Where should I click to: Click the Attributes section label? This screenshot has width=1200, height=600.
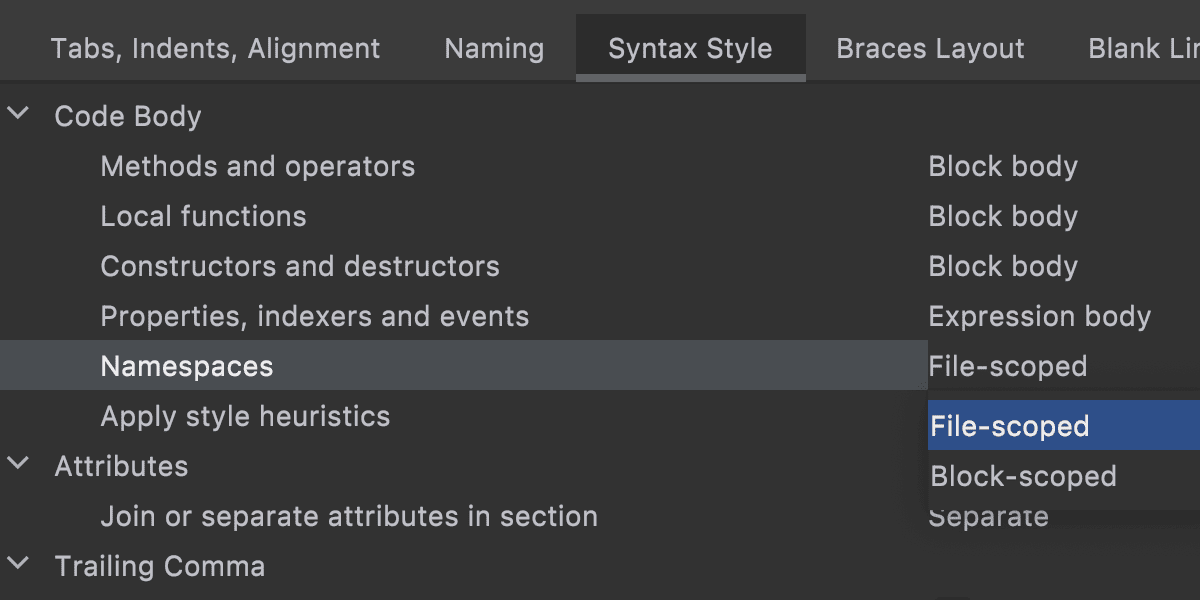point(121,466)
